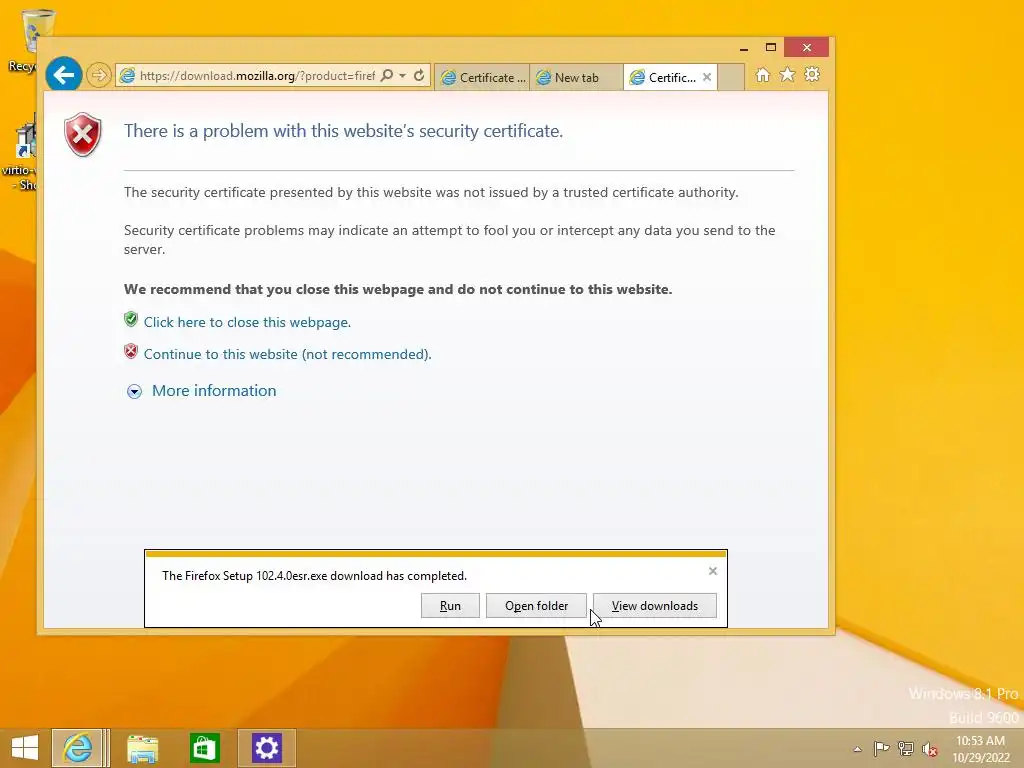This screenshot has width=1024, height=768.
Task: Open the PC settings gear taskbar icon
Action: pos(266,748)
